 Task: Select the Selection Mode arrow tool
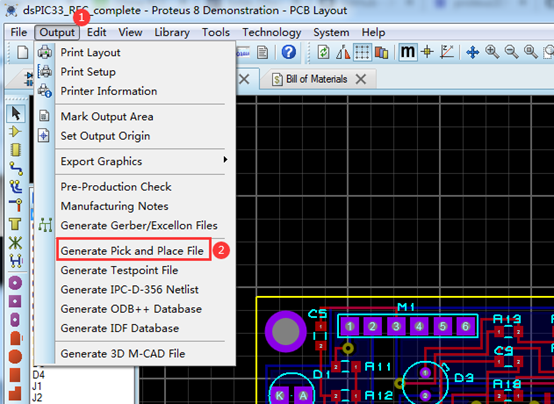click(x=16, y=113)
